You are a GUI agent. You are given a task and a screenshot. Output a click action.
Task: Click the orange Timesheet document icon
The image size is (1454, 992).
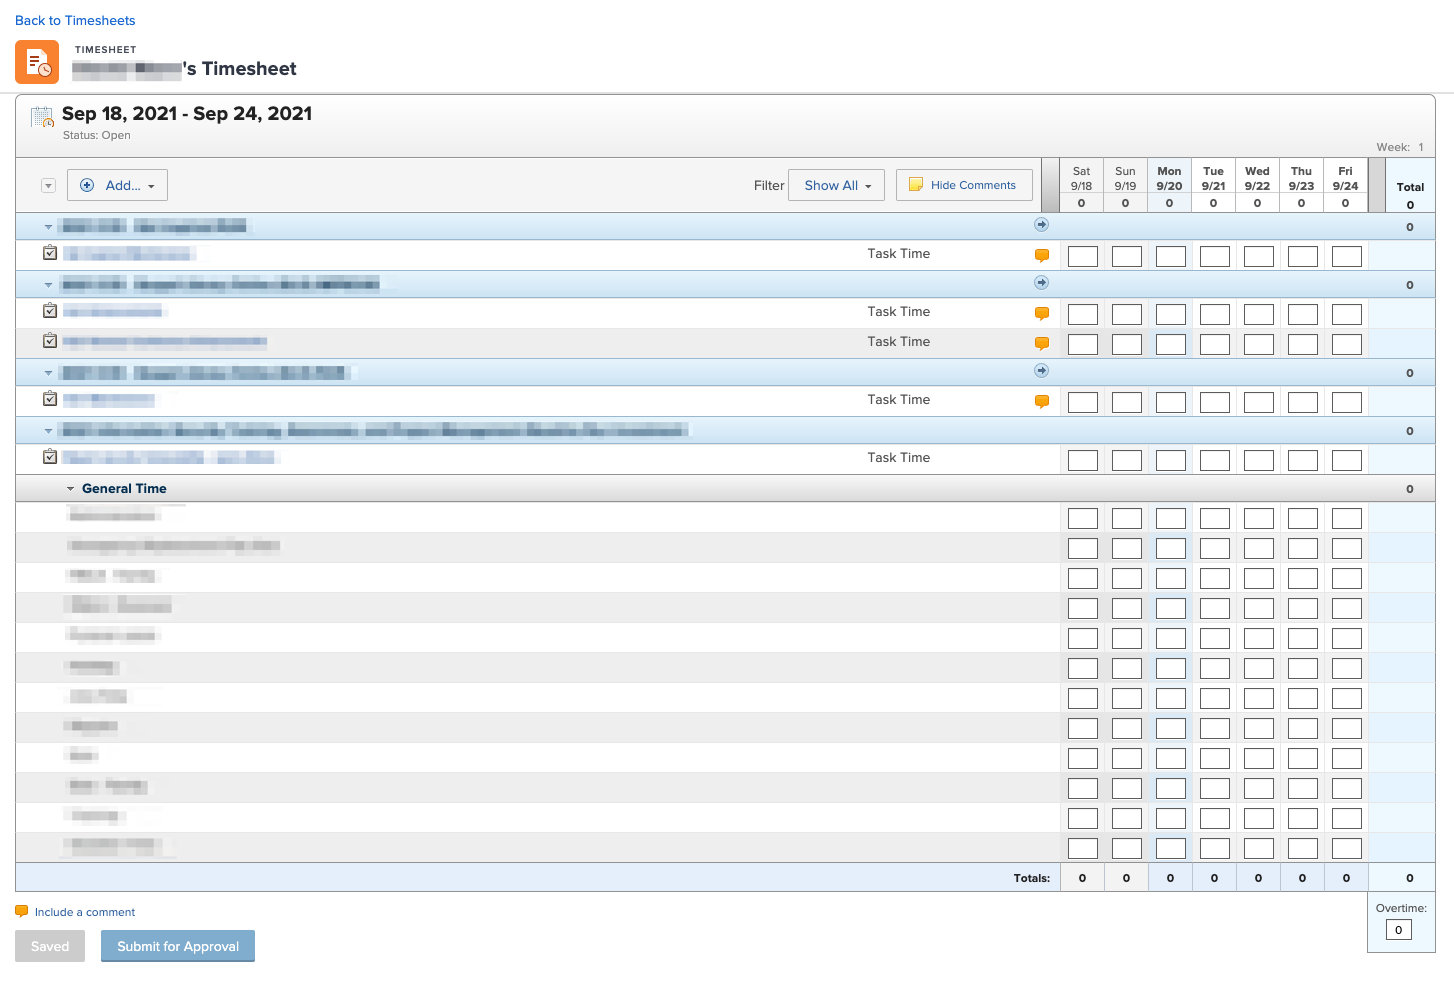pos(36,61)
